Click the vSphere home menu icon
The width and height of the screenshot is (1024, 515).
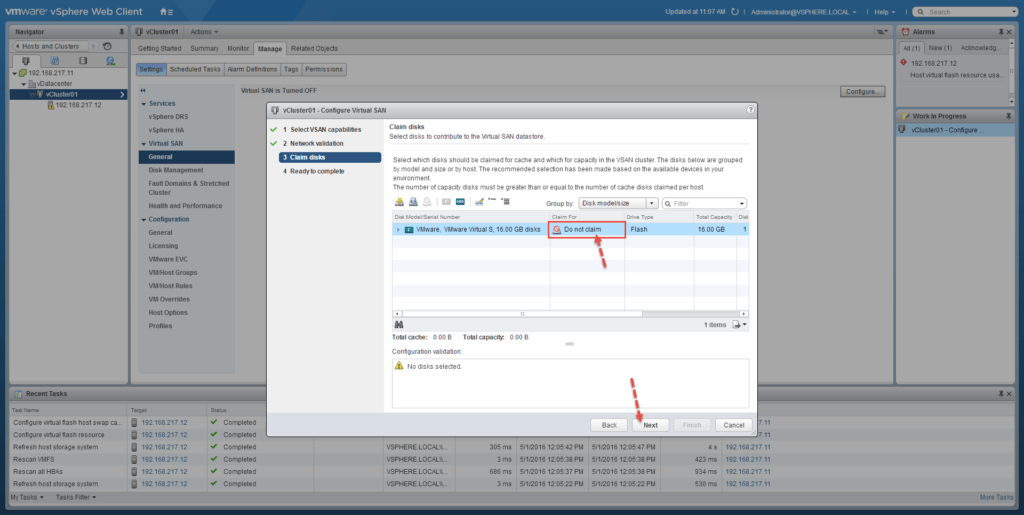(166, 12)
